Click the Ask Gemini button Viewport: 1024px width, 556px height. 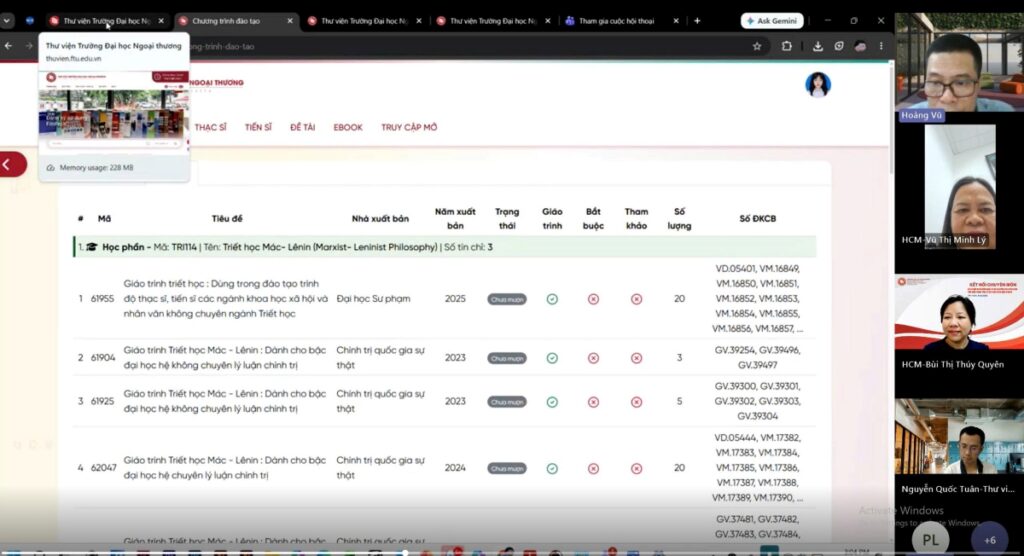772,21
